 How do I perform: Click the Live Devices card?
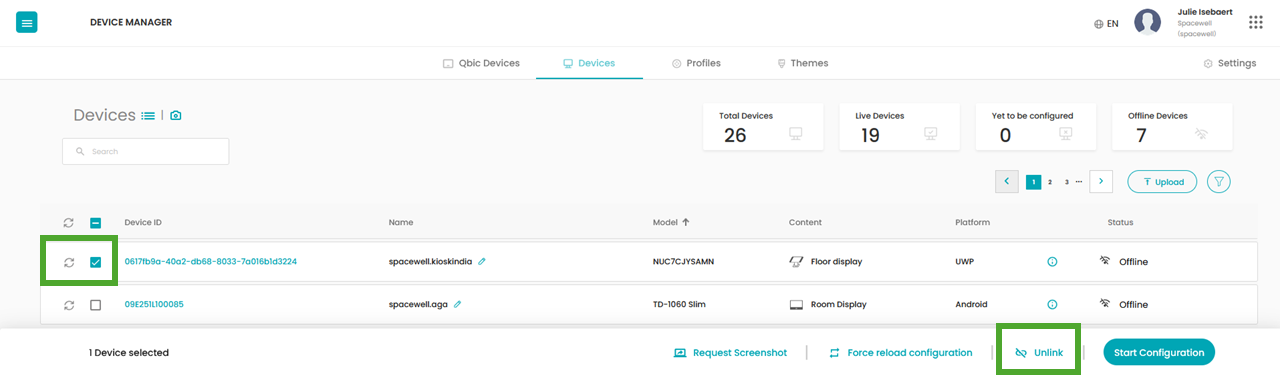tap(899, 127)
